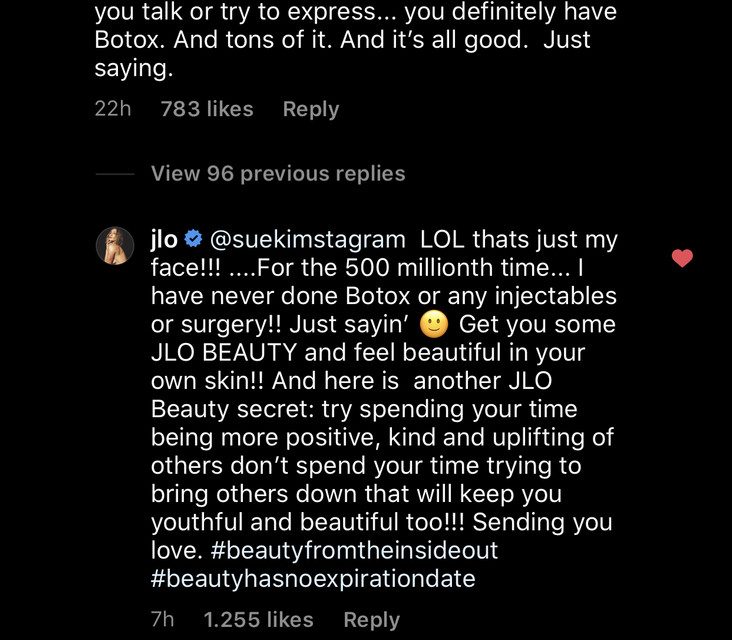The width and height of the screenshot is (732, 640).
Task: Click the "Sending you love." text
Action: (380, 536)
